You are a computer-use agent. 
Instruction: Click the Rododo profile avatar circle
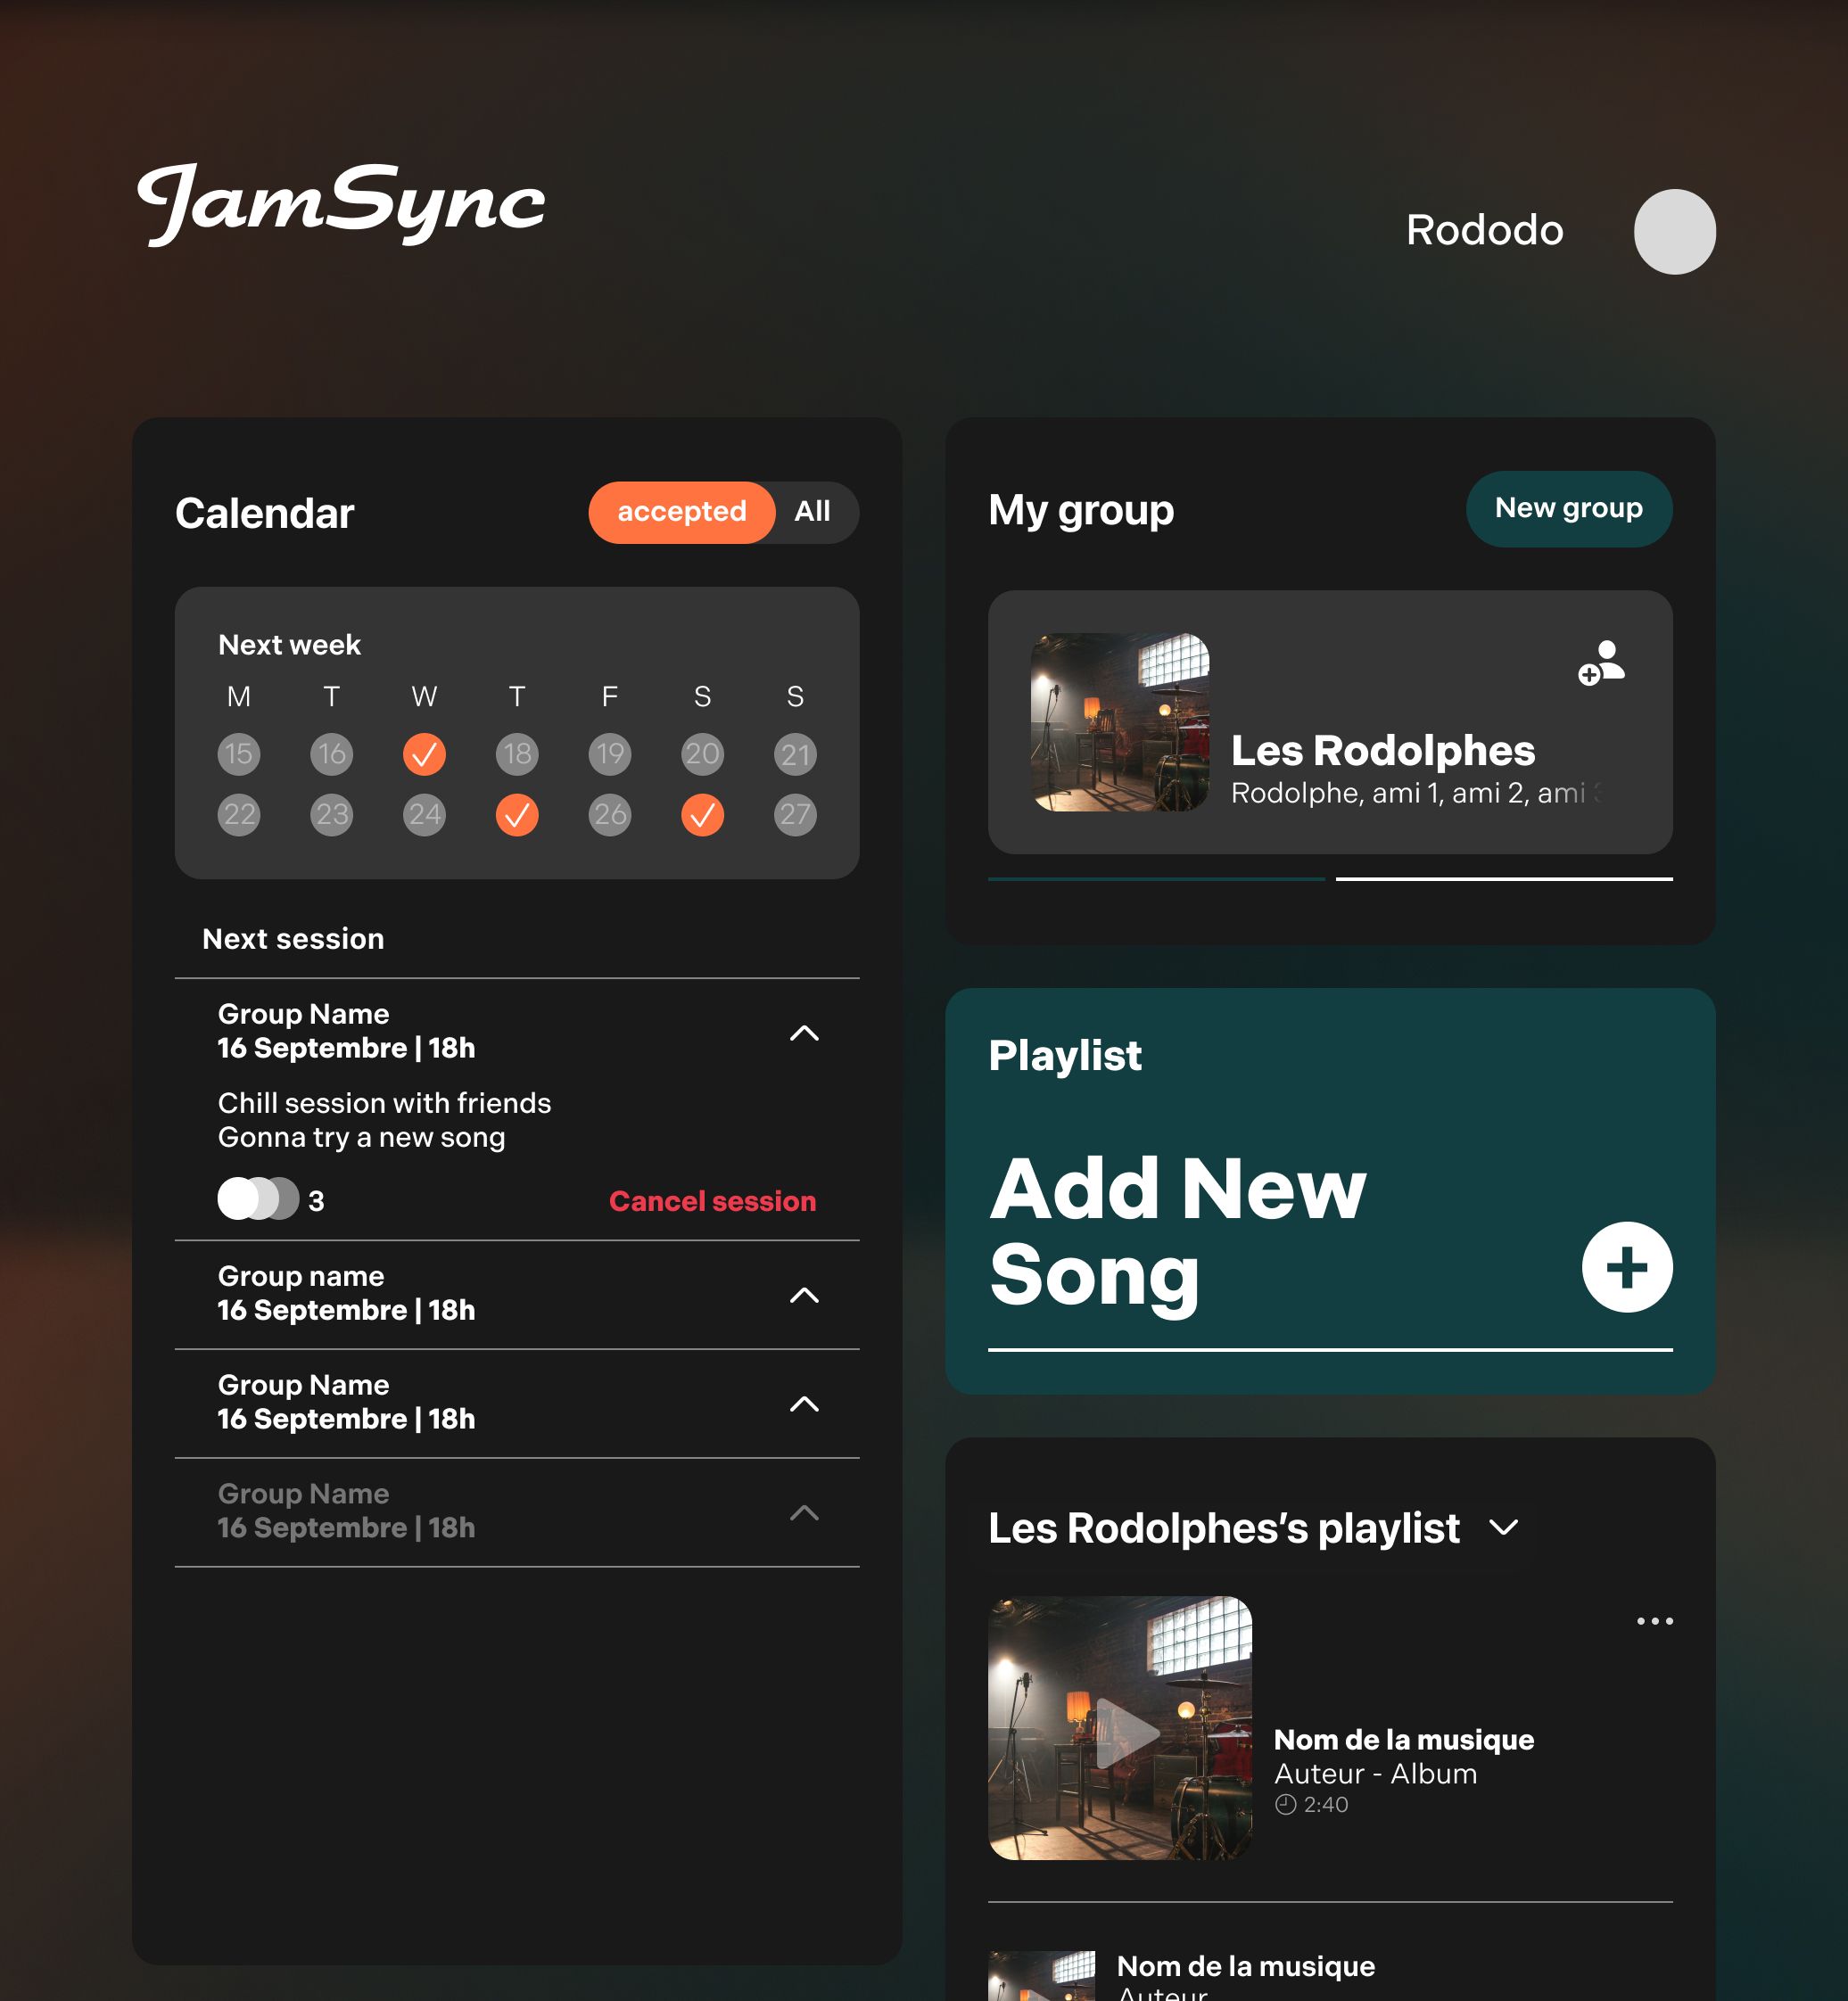1674,231
